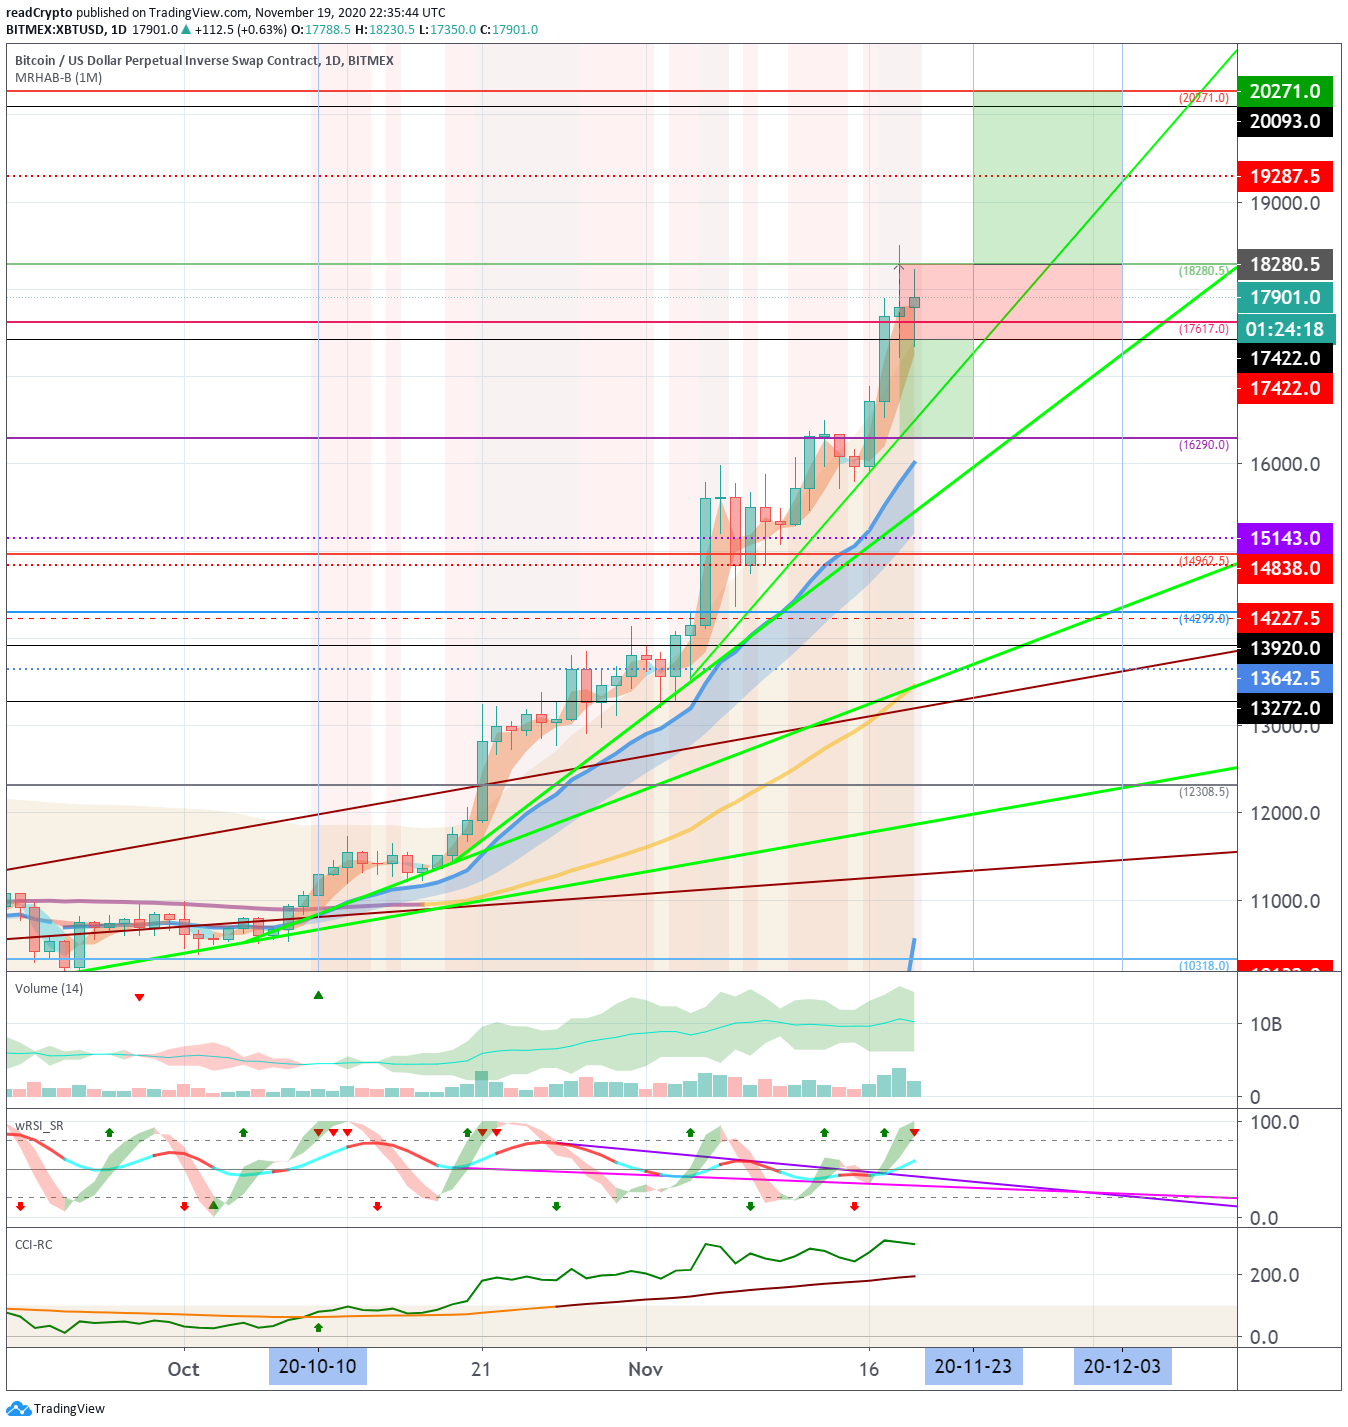Screen dimensions: 1348x1427
Task: Click the 19000.0 price axis tick
Action: 1285,203
